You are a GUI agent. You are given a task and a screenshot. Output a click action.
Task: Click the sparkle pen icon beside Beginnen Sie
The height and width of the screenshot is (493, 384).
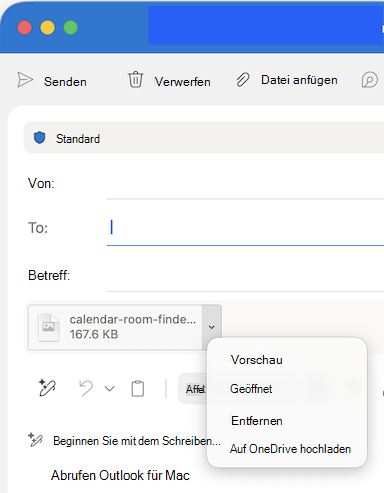tap(35, 440)
